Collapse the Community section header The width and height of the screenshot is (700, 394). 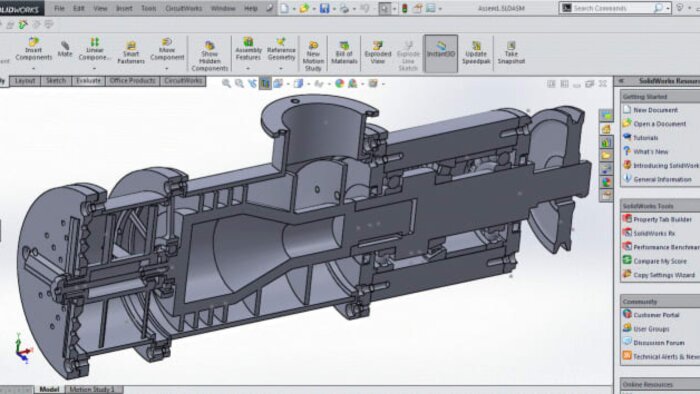point(660,301)
